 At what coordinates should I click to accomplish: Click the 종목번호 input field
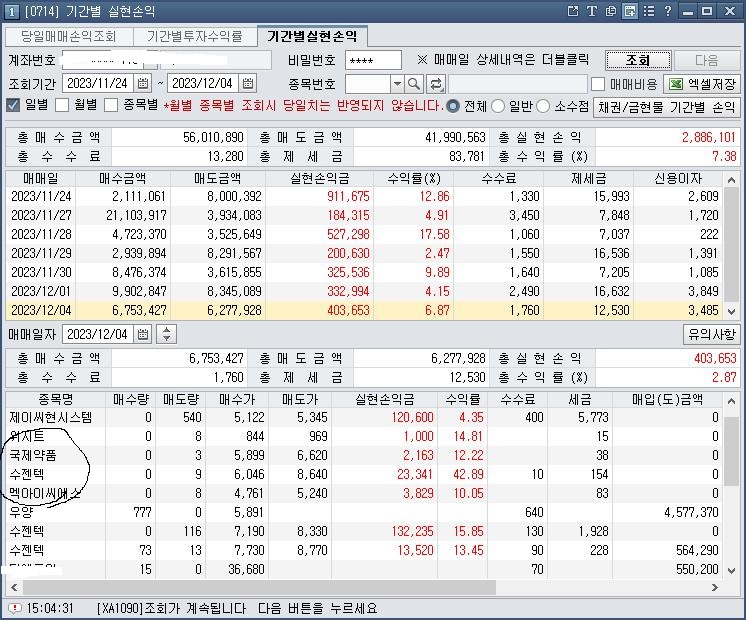[x=368, y=84]
